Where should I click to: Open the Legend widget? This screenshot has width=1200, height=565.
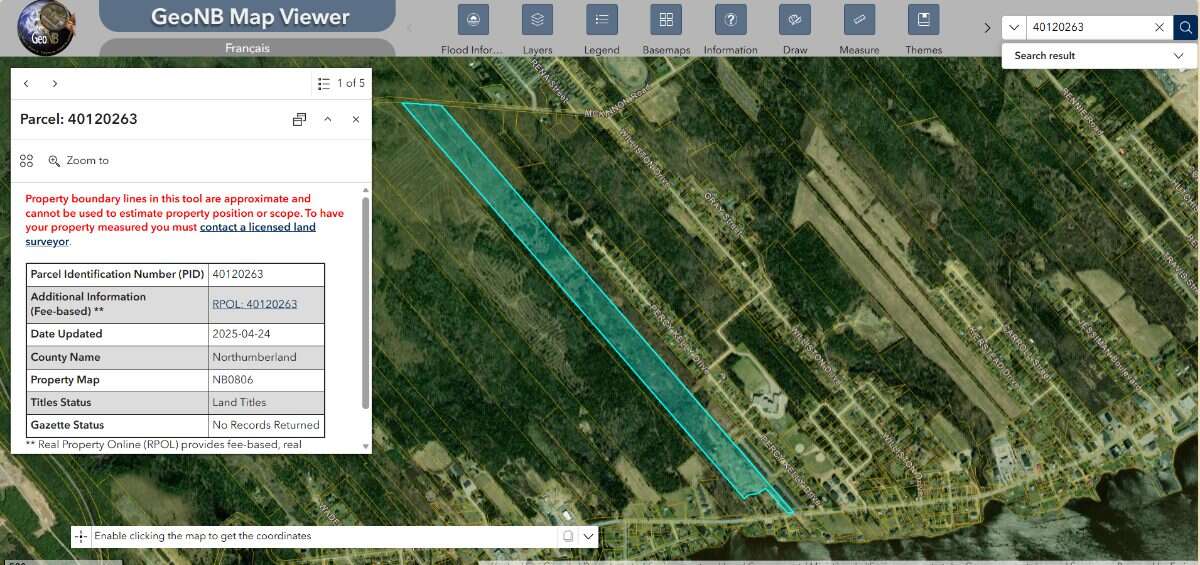601,20
